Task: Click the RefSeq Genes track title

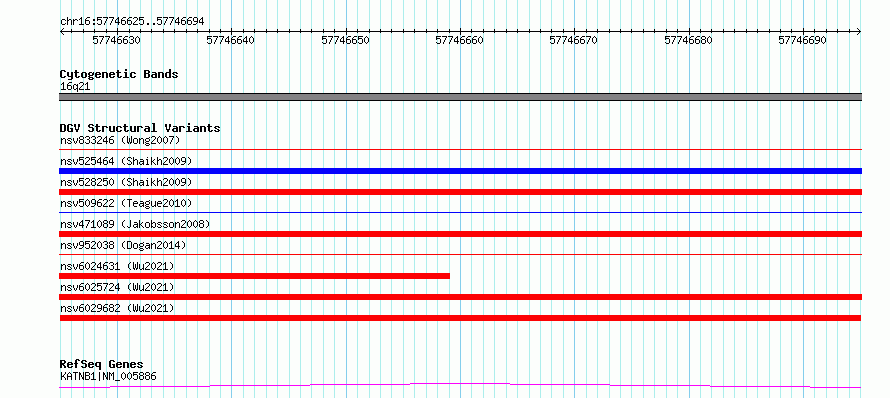Action: coord(102,365)
